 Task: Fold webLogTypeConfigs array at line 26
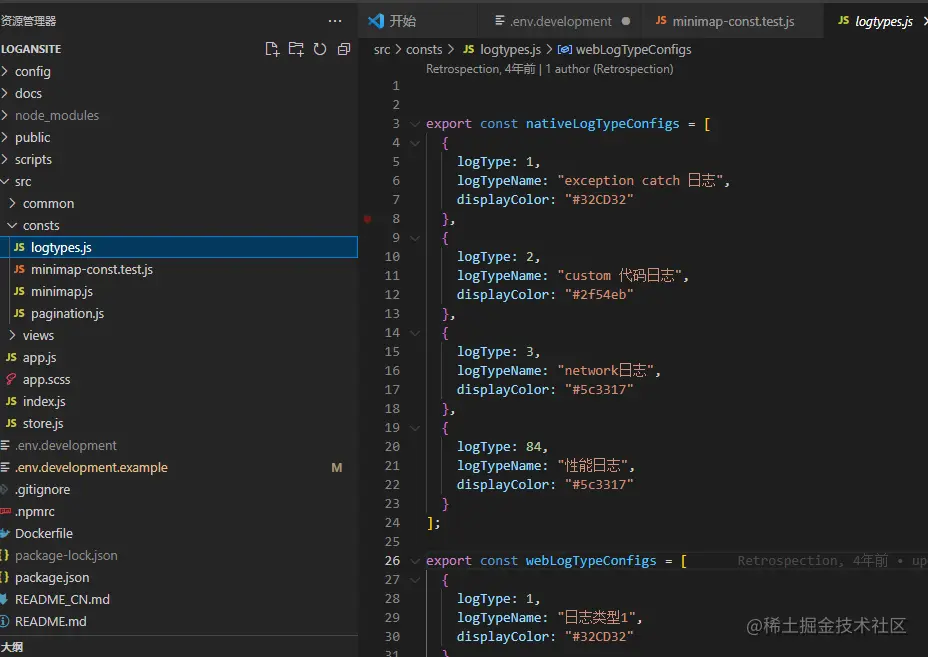pyautogui.click(x=415, y=561)
